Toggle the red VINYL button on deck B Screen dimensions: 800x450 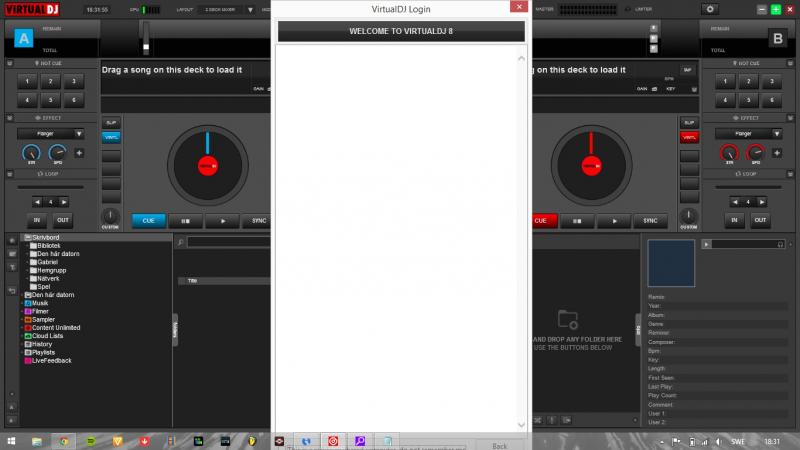pos(687,137)
